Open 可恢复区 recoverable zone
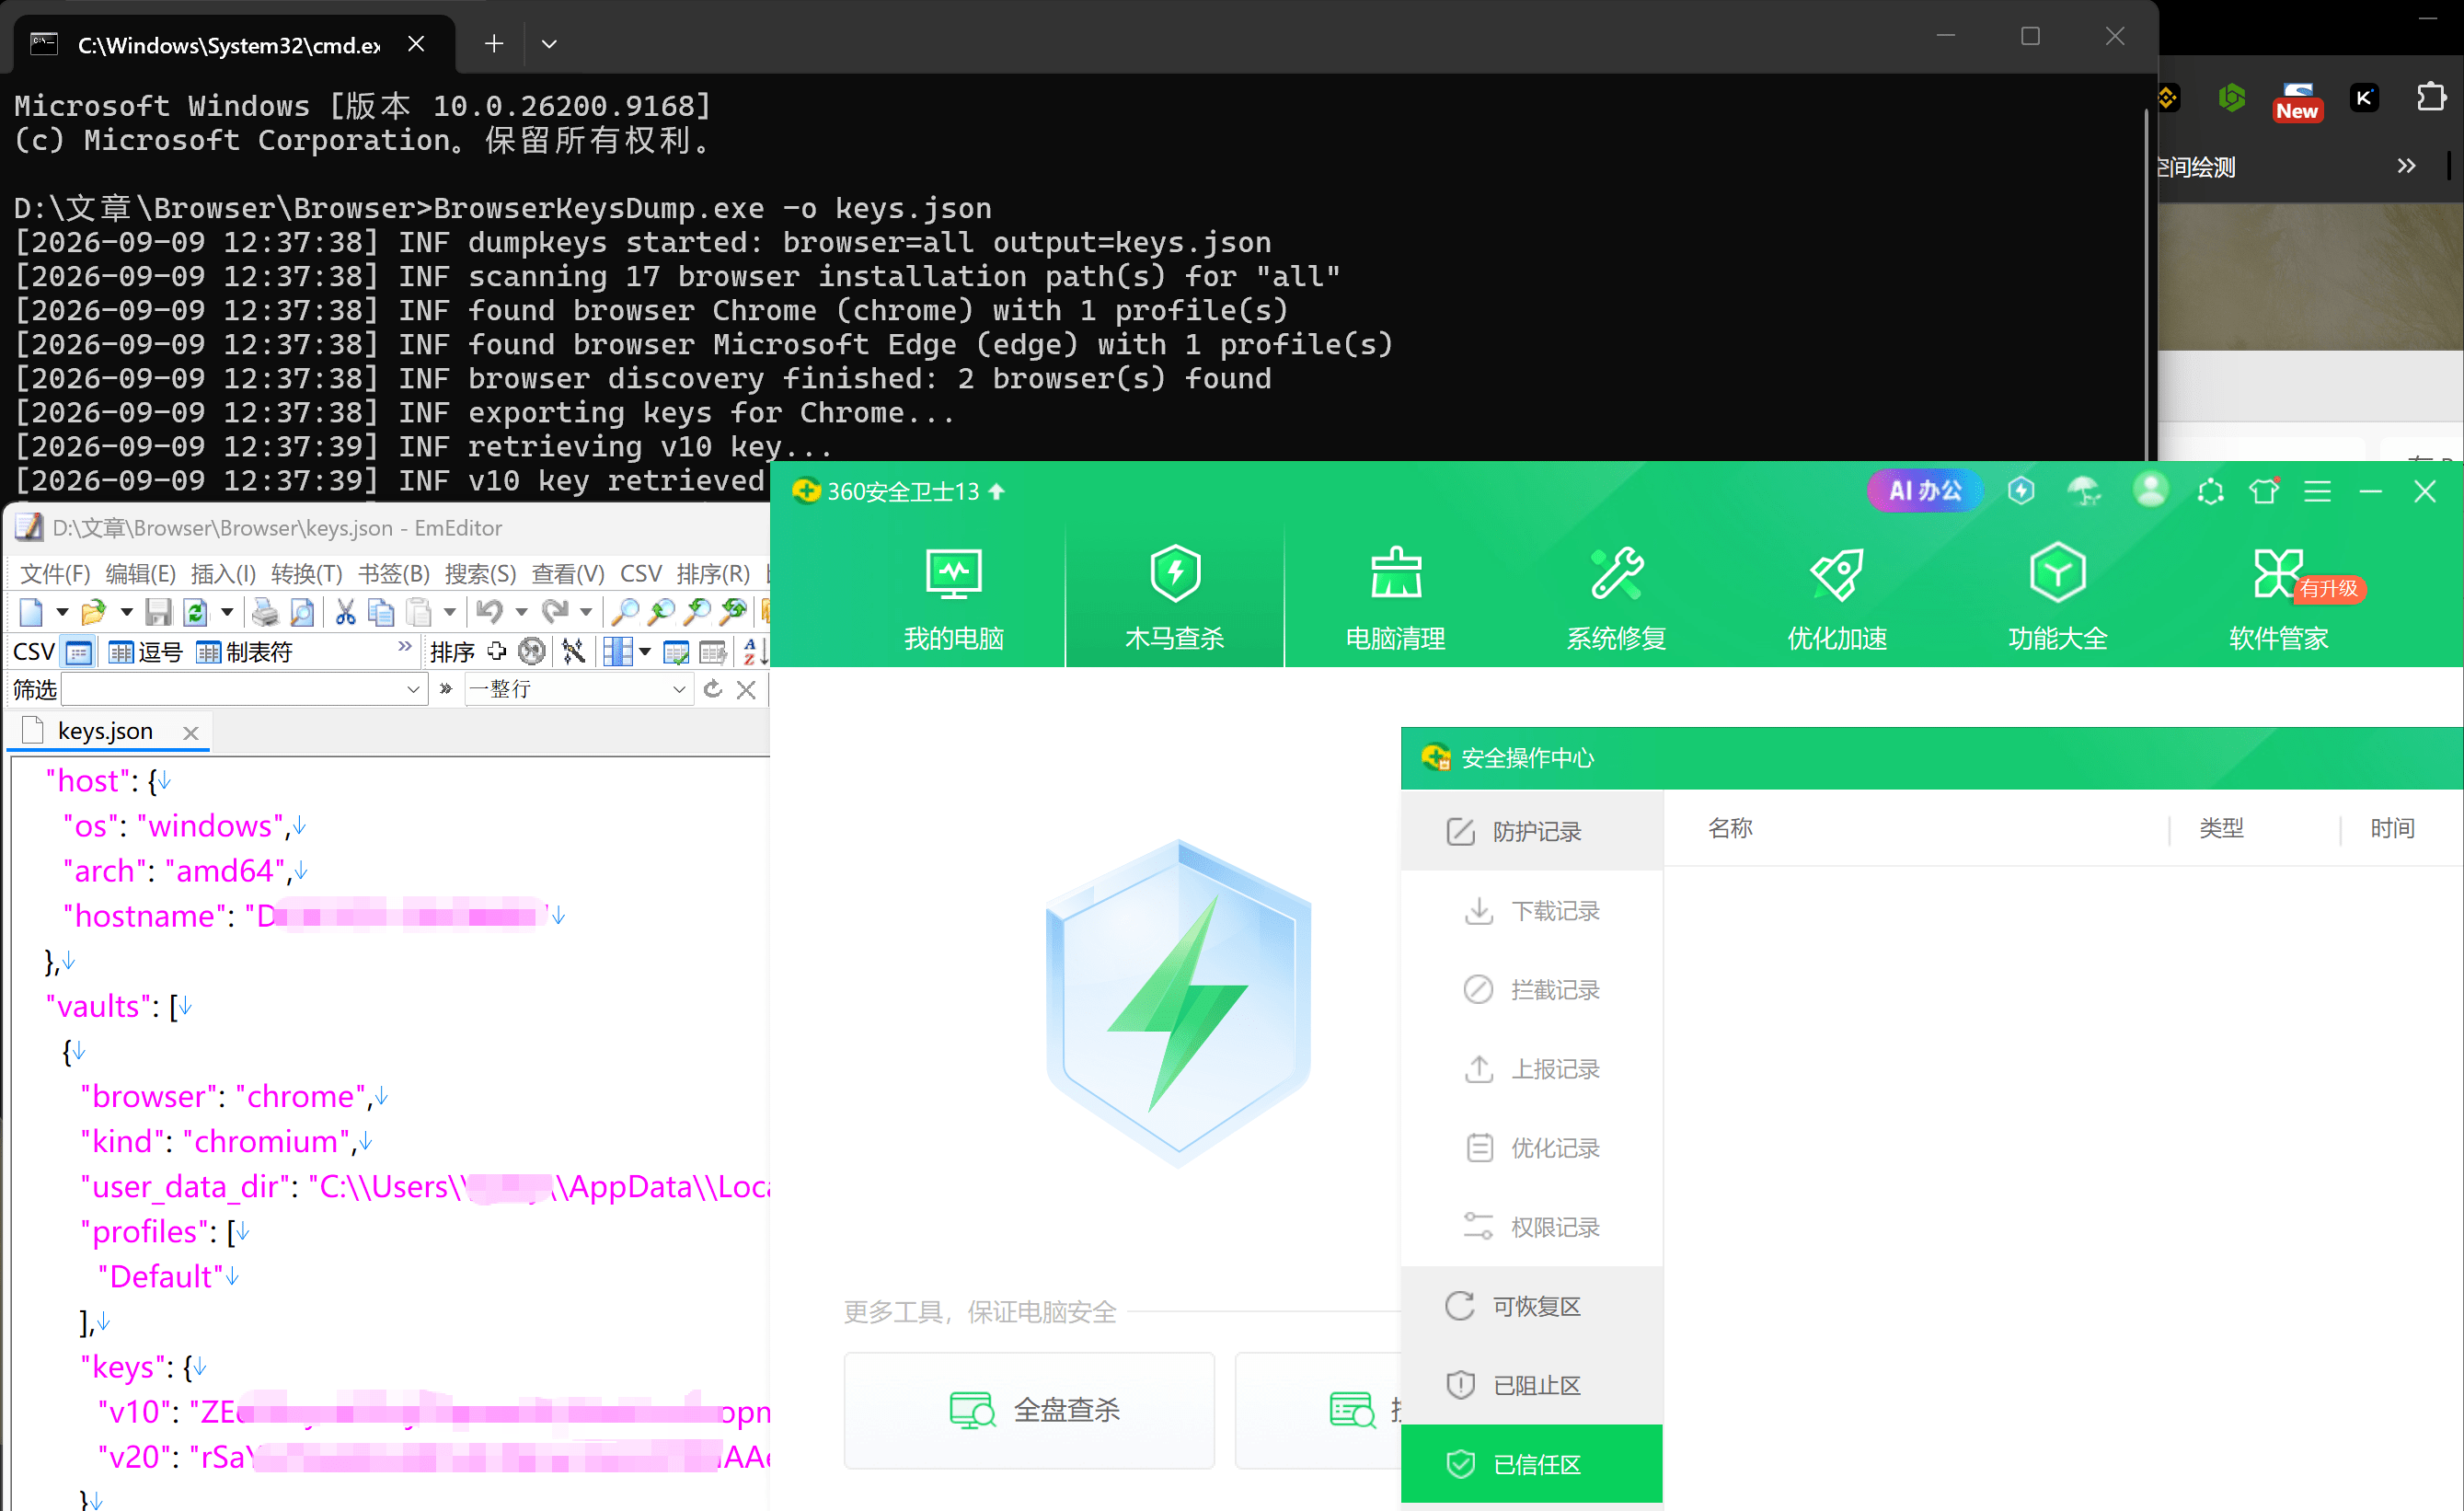This screenshot has width=2464, height=1511. click(1531, 1306)
